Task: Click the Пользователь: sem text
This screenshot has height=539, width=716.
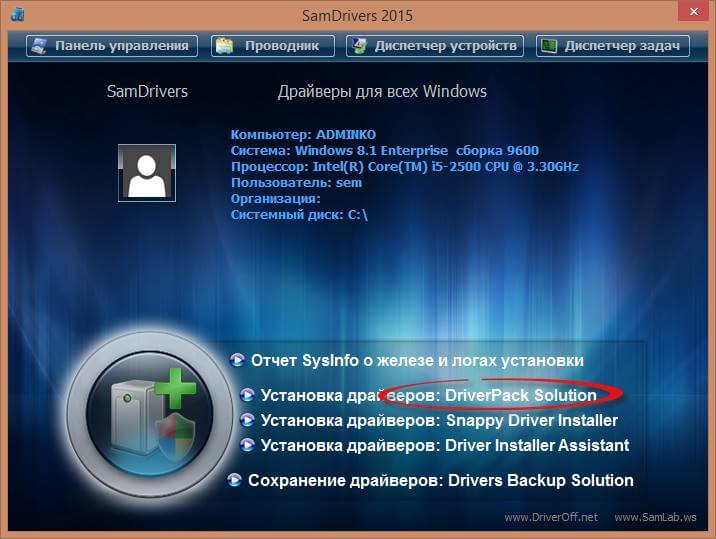Action: click(296, 183)
